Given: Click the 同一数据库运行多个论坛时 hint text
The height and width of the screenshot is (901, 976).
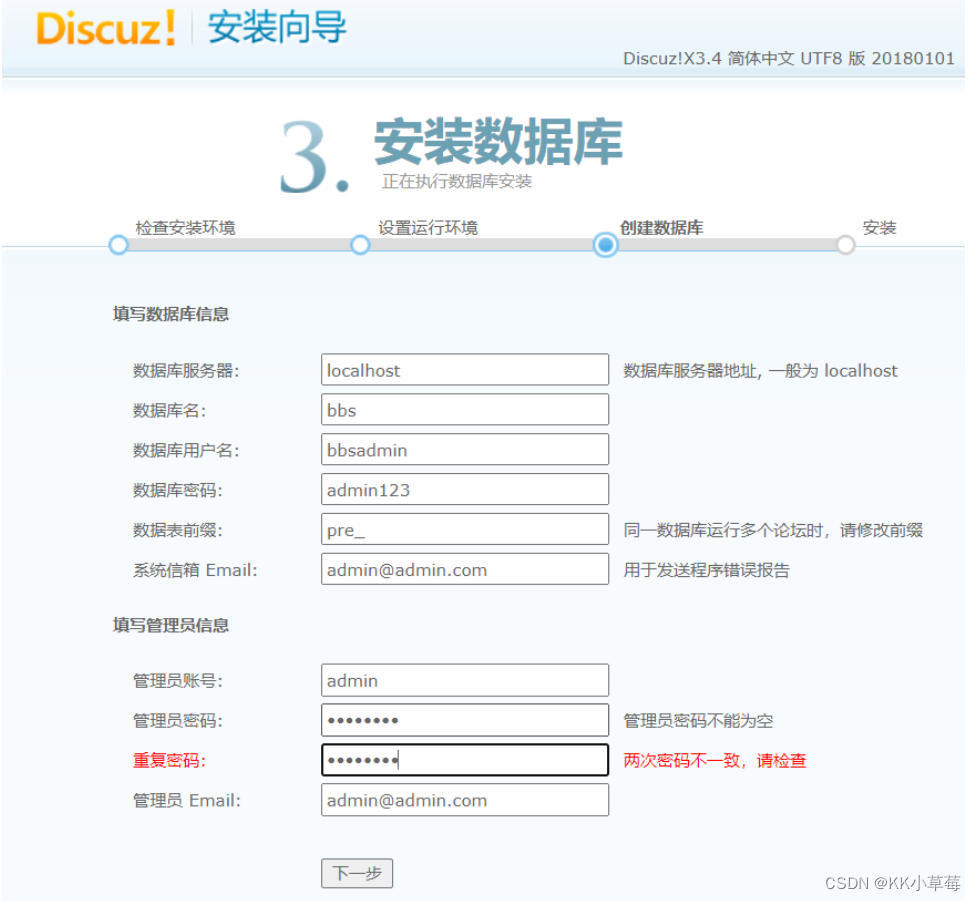Looking at the screenshot, I should [x=773, y=530].
